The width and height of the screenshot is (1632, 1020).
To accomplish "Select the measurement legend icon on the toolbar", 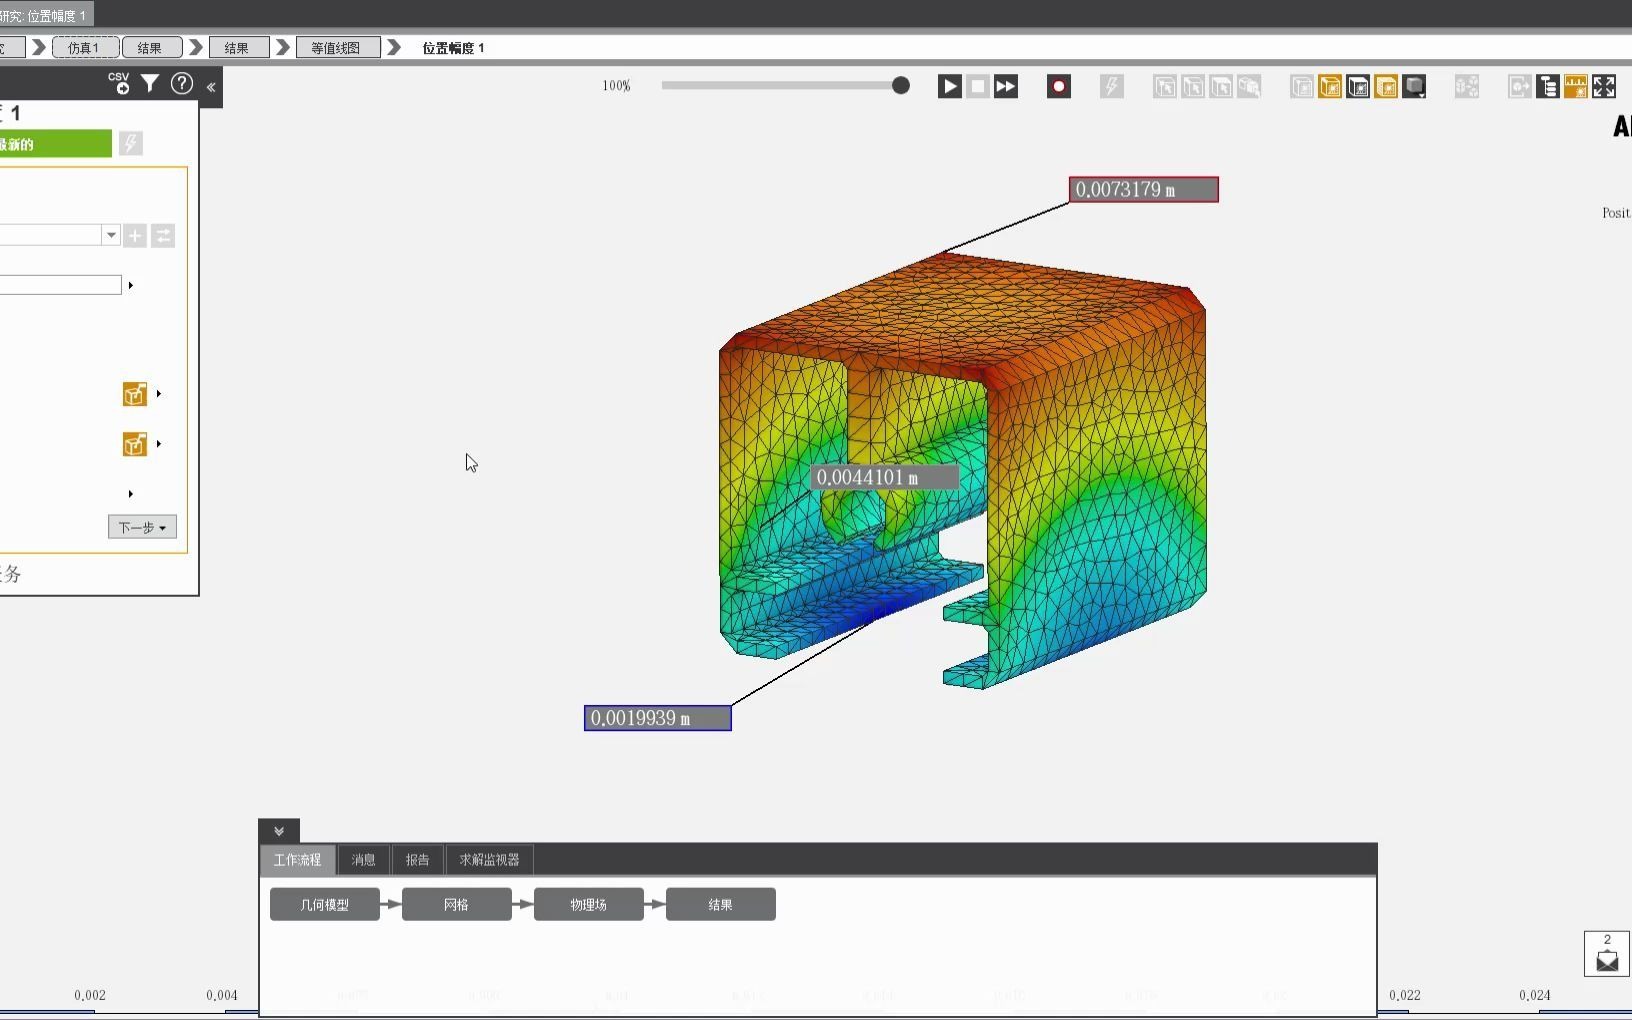I will [1576, 86].
